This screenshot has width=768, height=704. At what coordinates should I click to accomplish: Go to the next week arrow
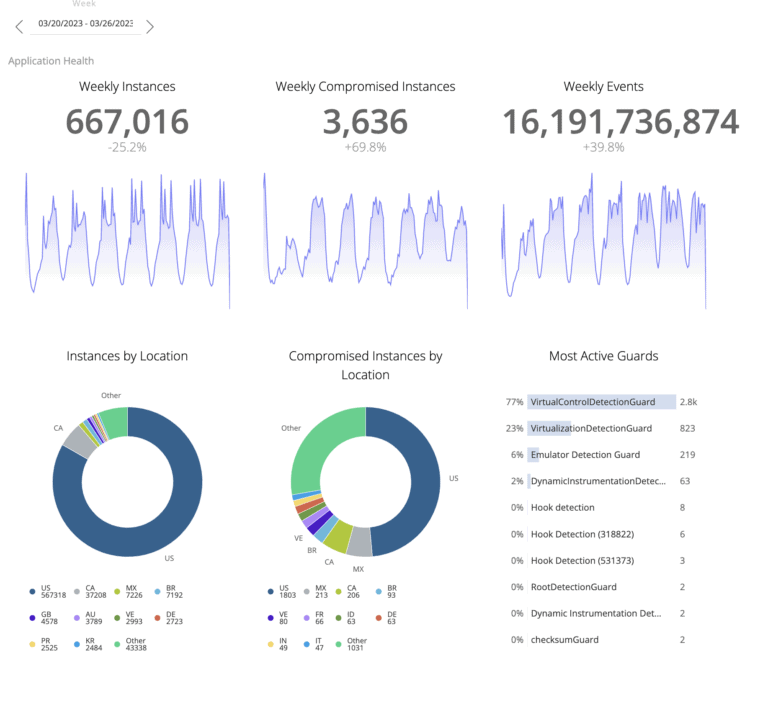(150, 26)
